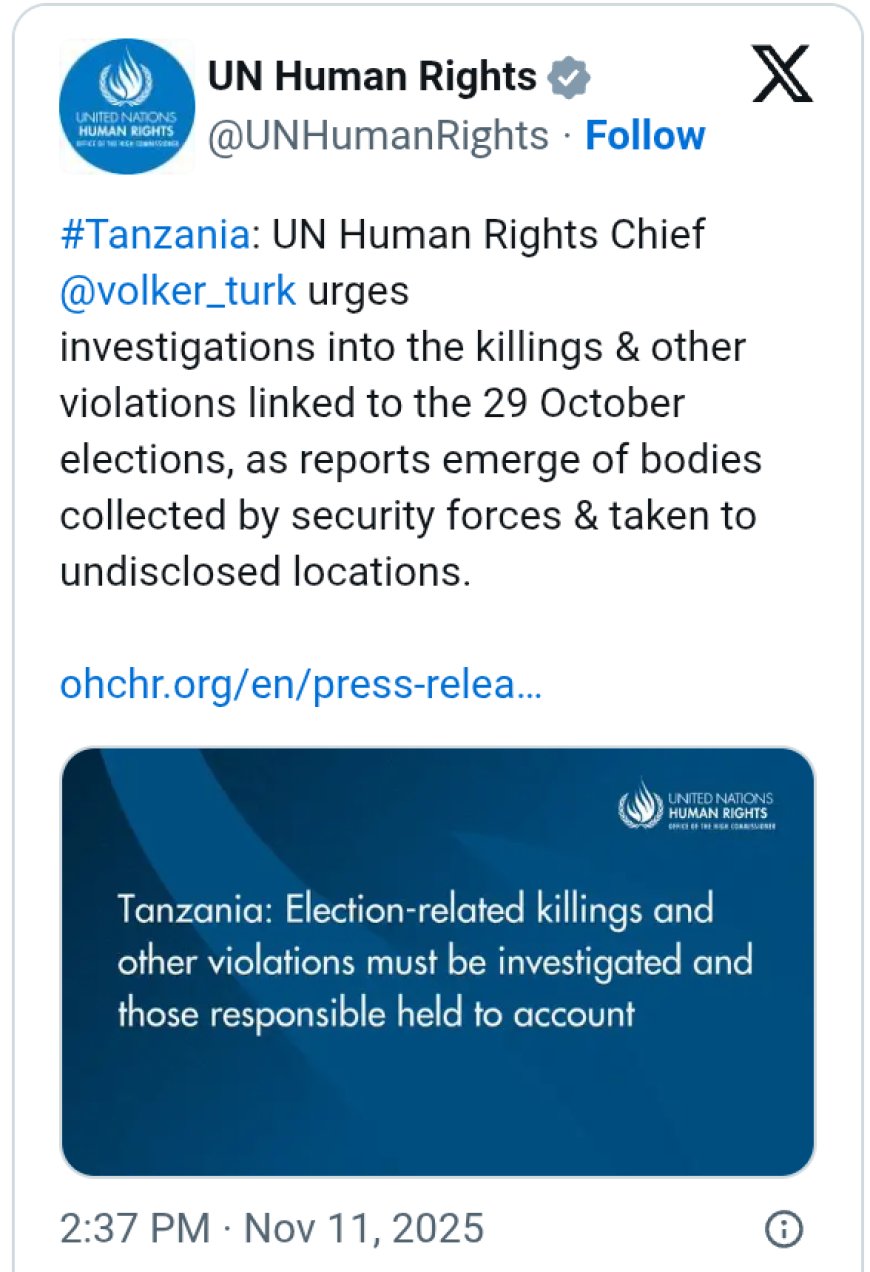This screenshot has height=1272, width=870.
Task: Click the UN laurel emblem in the card
Action: pos(640,806)
